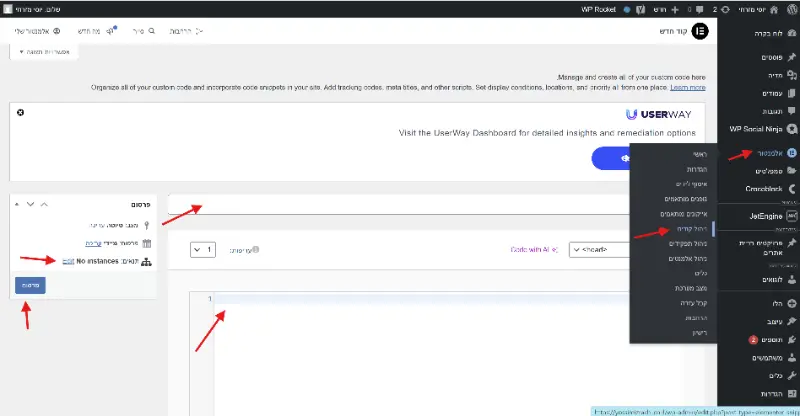
Task: Click the key status icon in publish box
Action: [x=147, y=225]
